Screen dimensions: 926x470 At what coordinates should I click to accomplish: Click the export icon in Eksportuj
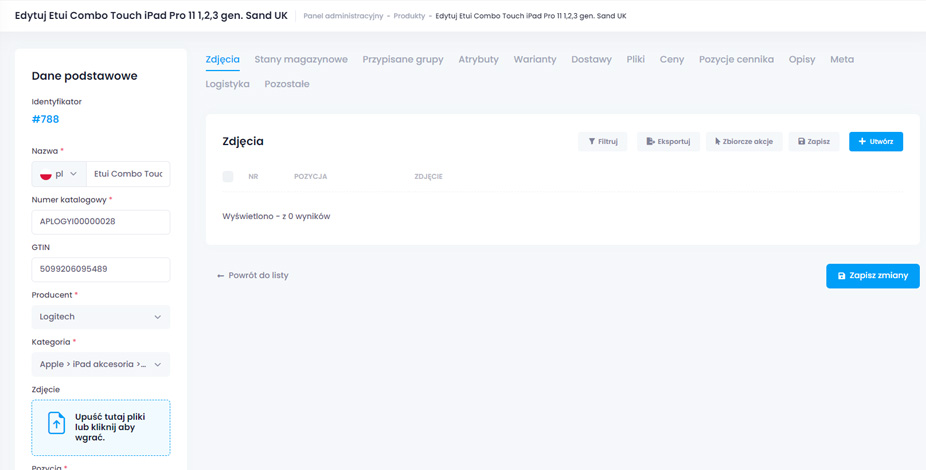651,142
